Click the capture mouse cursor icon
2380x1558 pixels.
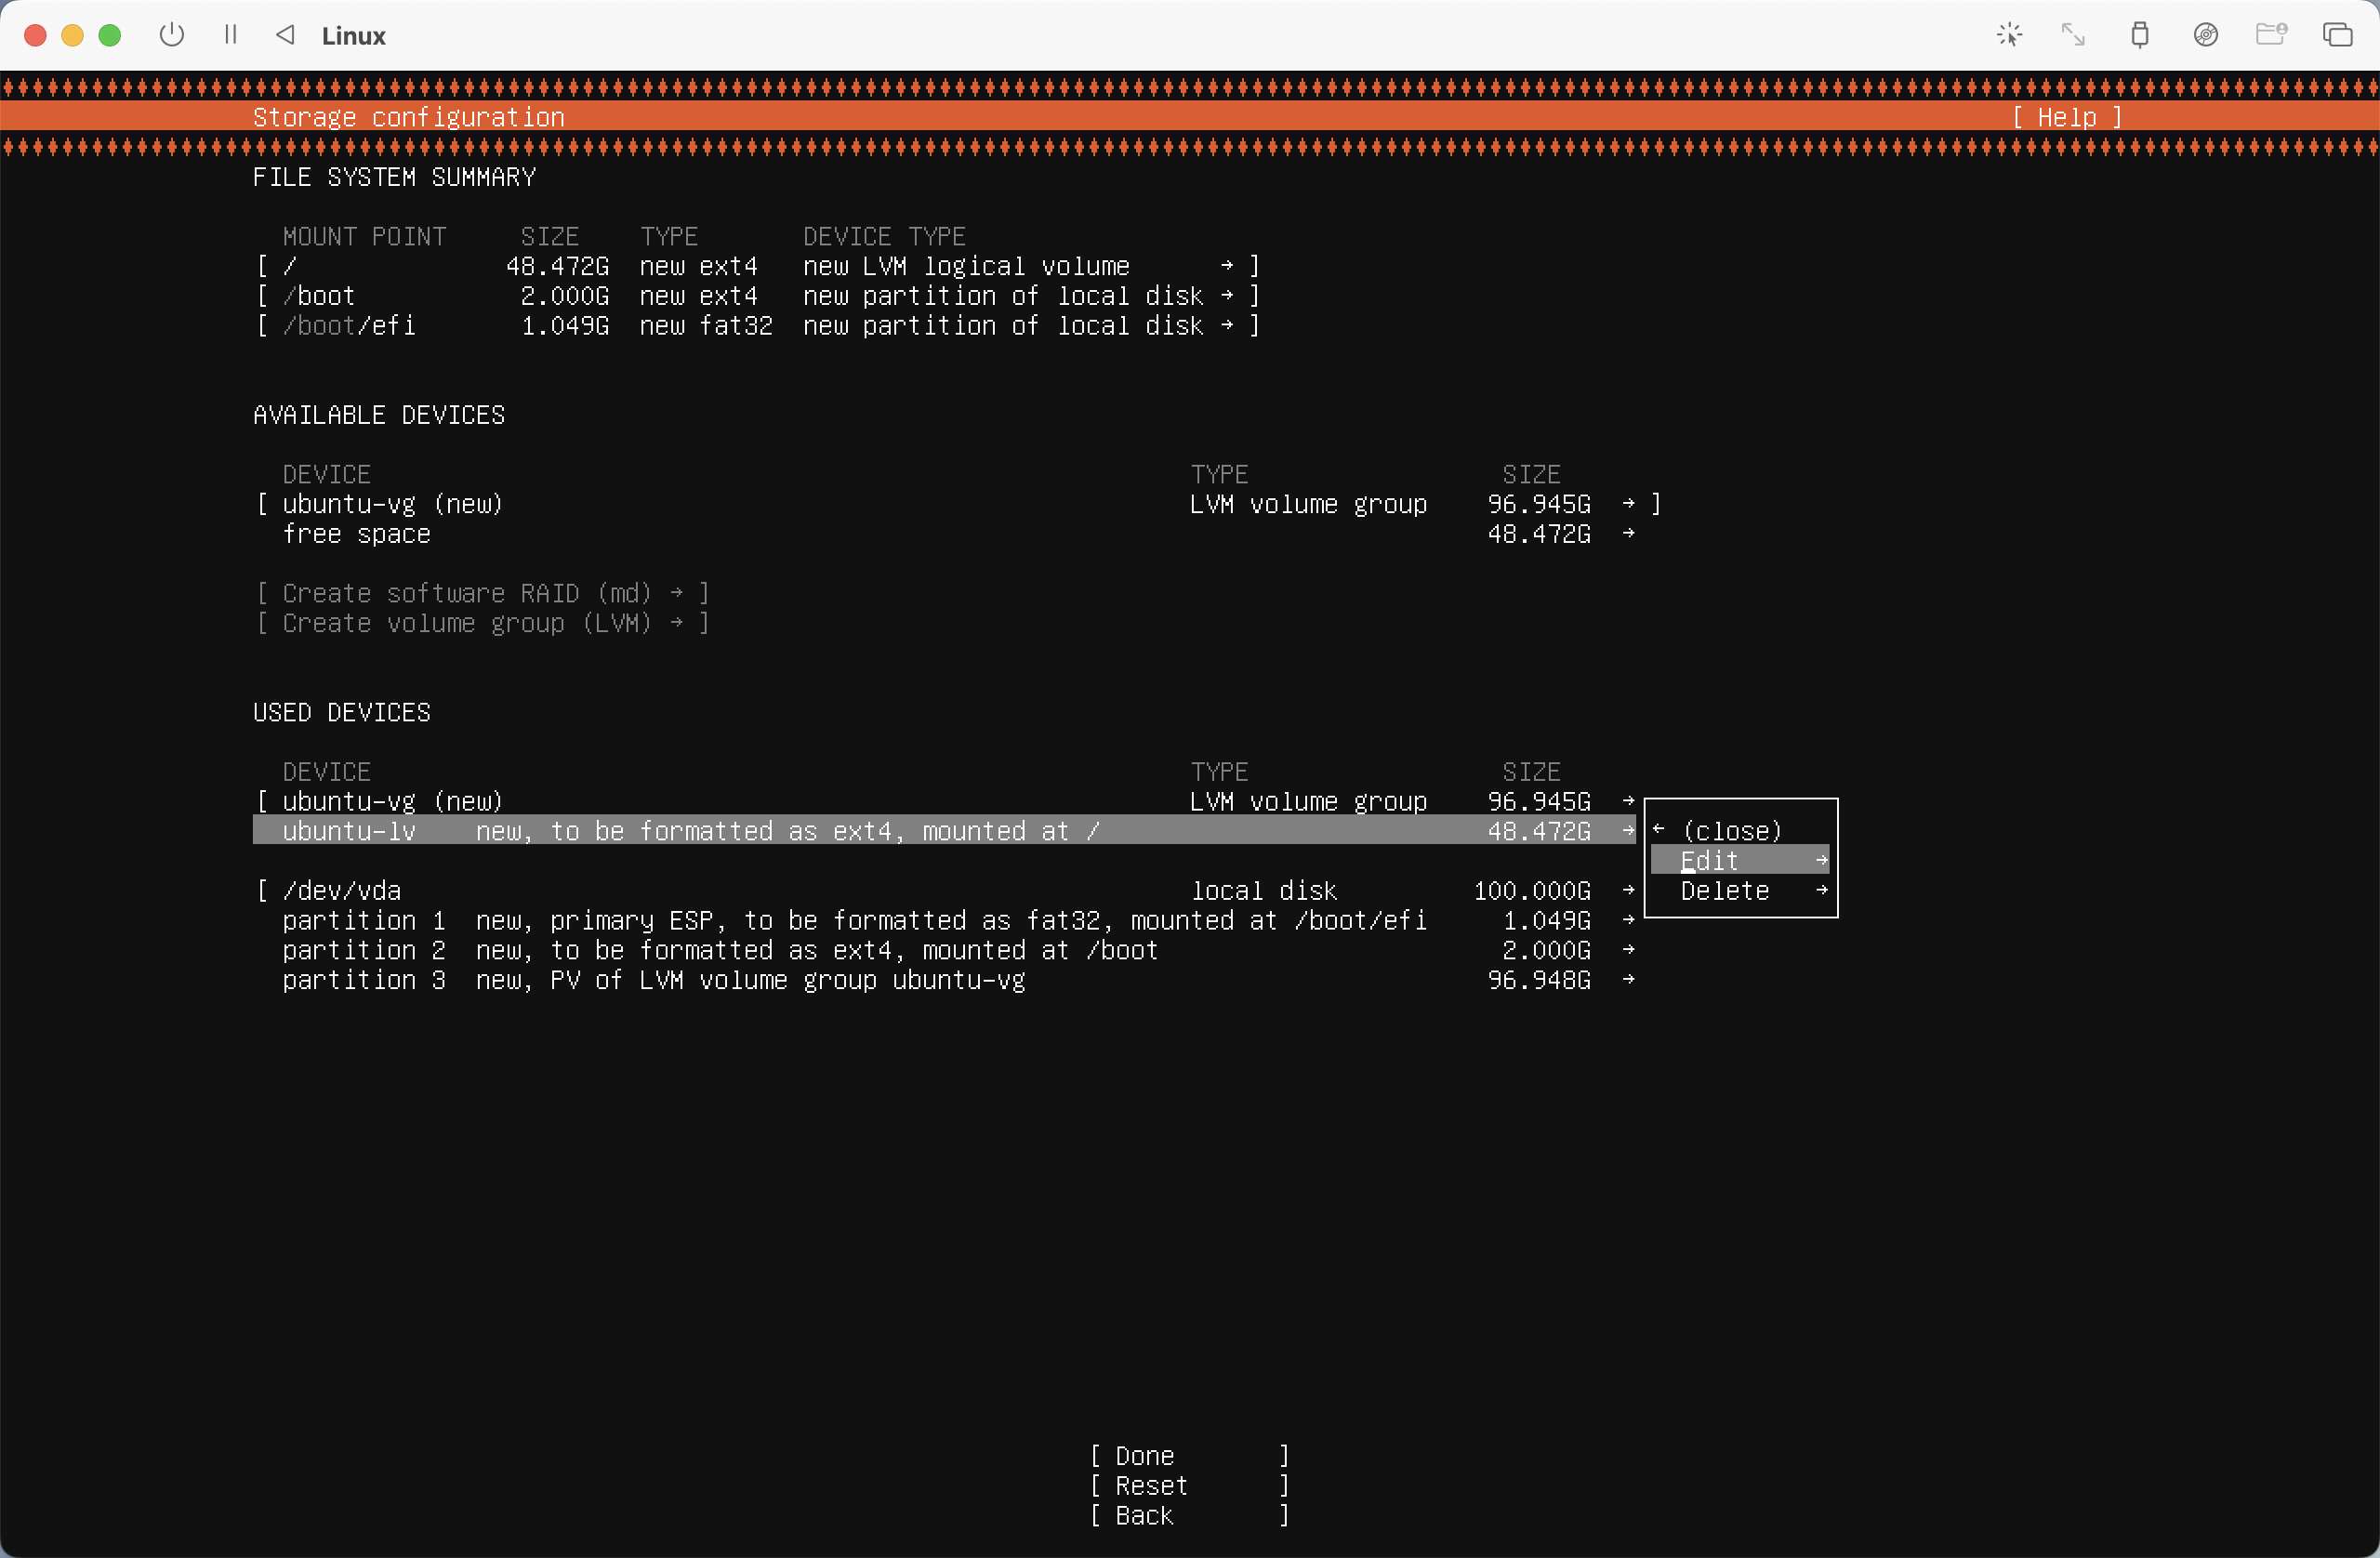click(2009, 35)
